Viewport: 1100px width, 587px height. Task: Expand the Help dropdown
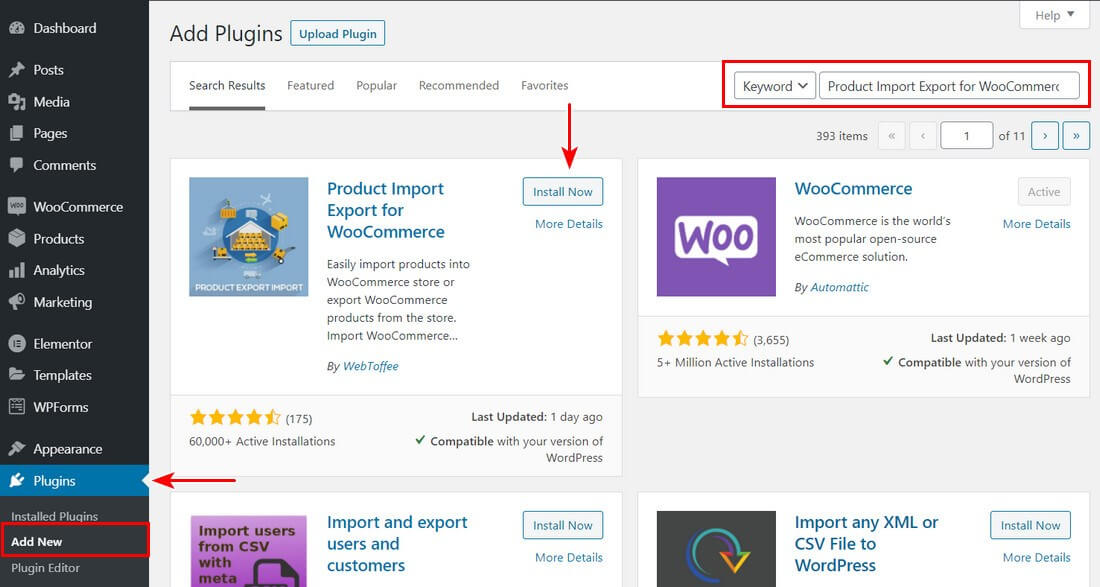1054,15
